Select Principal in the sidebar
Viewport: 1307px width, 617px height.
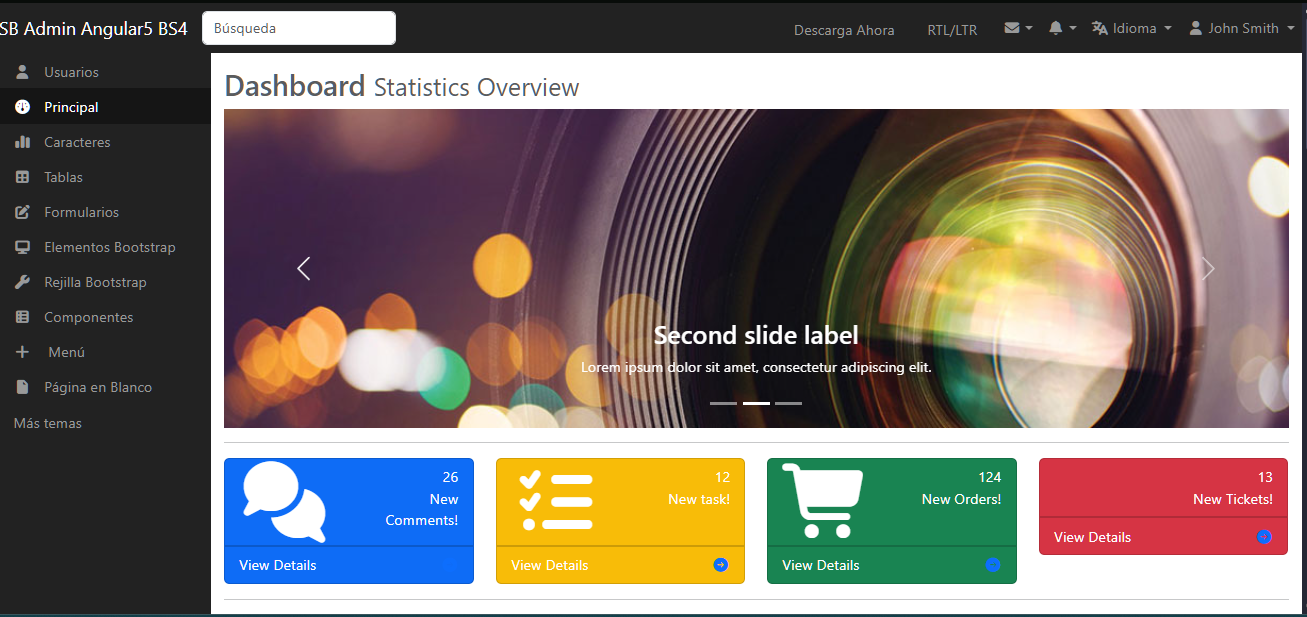tap(105, 107)
